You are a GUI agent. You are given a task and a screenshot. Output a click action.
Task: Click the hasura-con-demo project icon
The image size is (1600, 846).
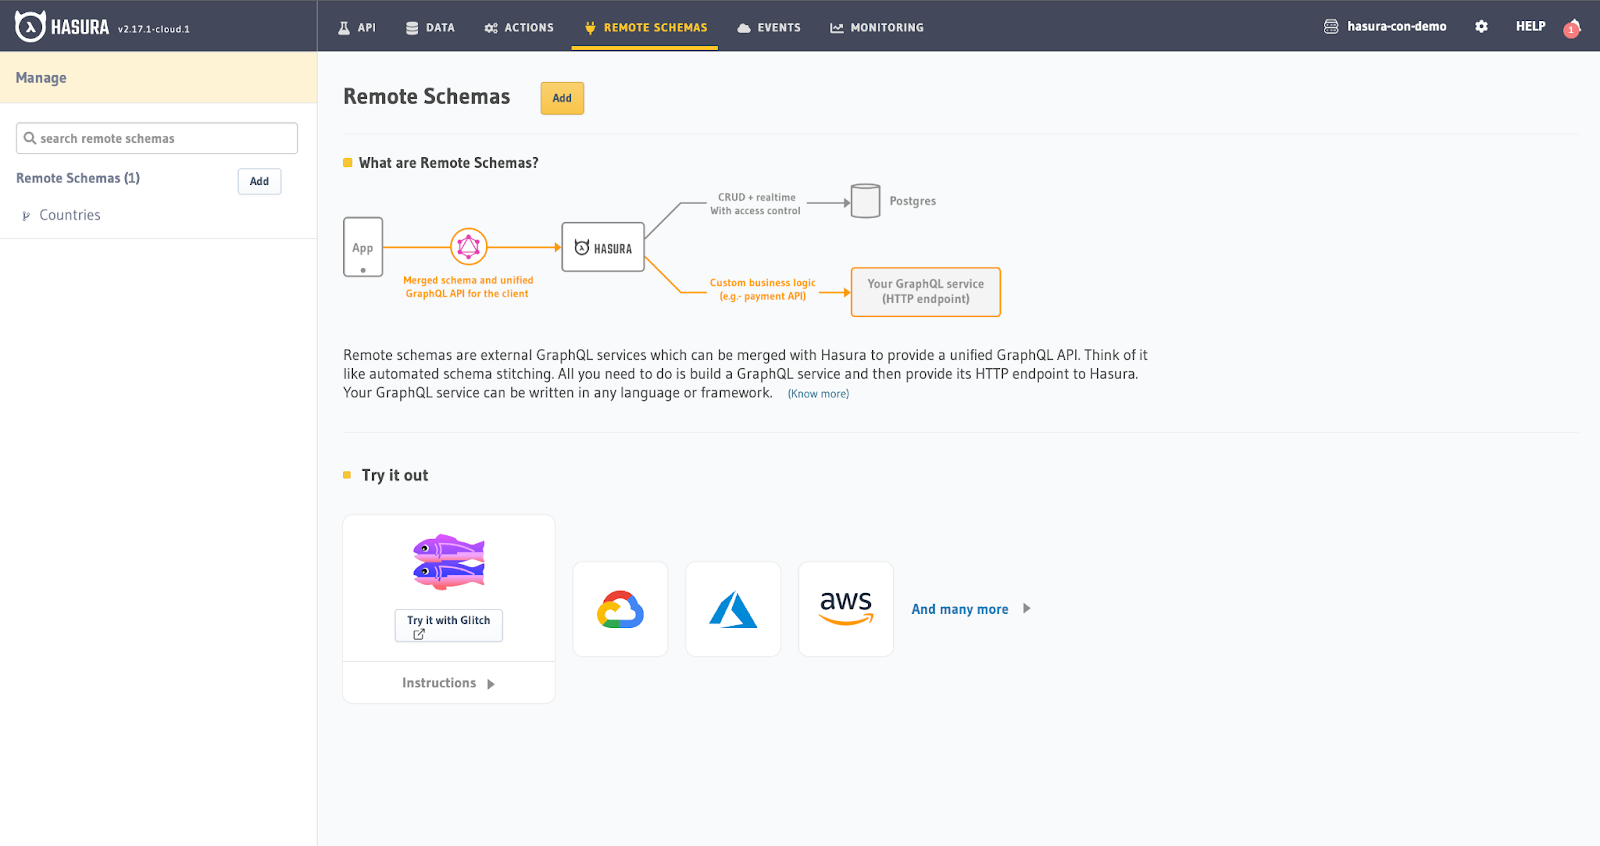pyautogui.click(x=1331, y=27)
